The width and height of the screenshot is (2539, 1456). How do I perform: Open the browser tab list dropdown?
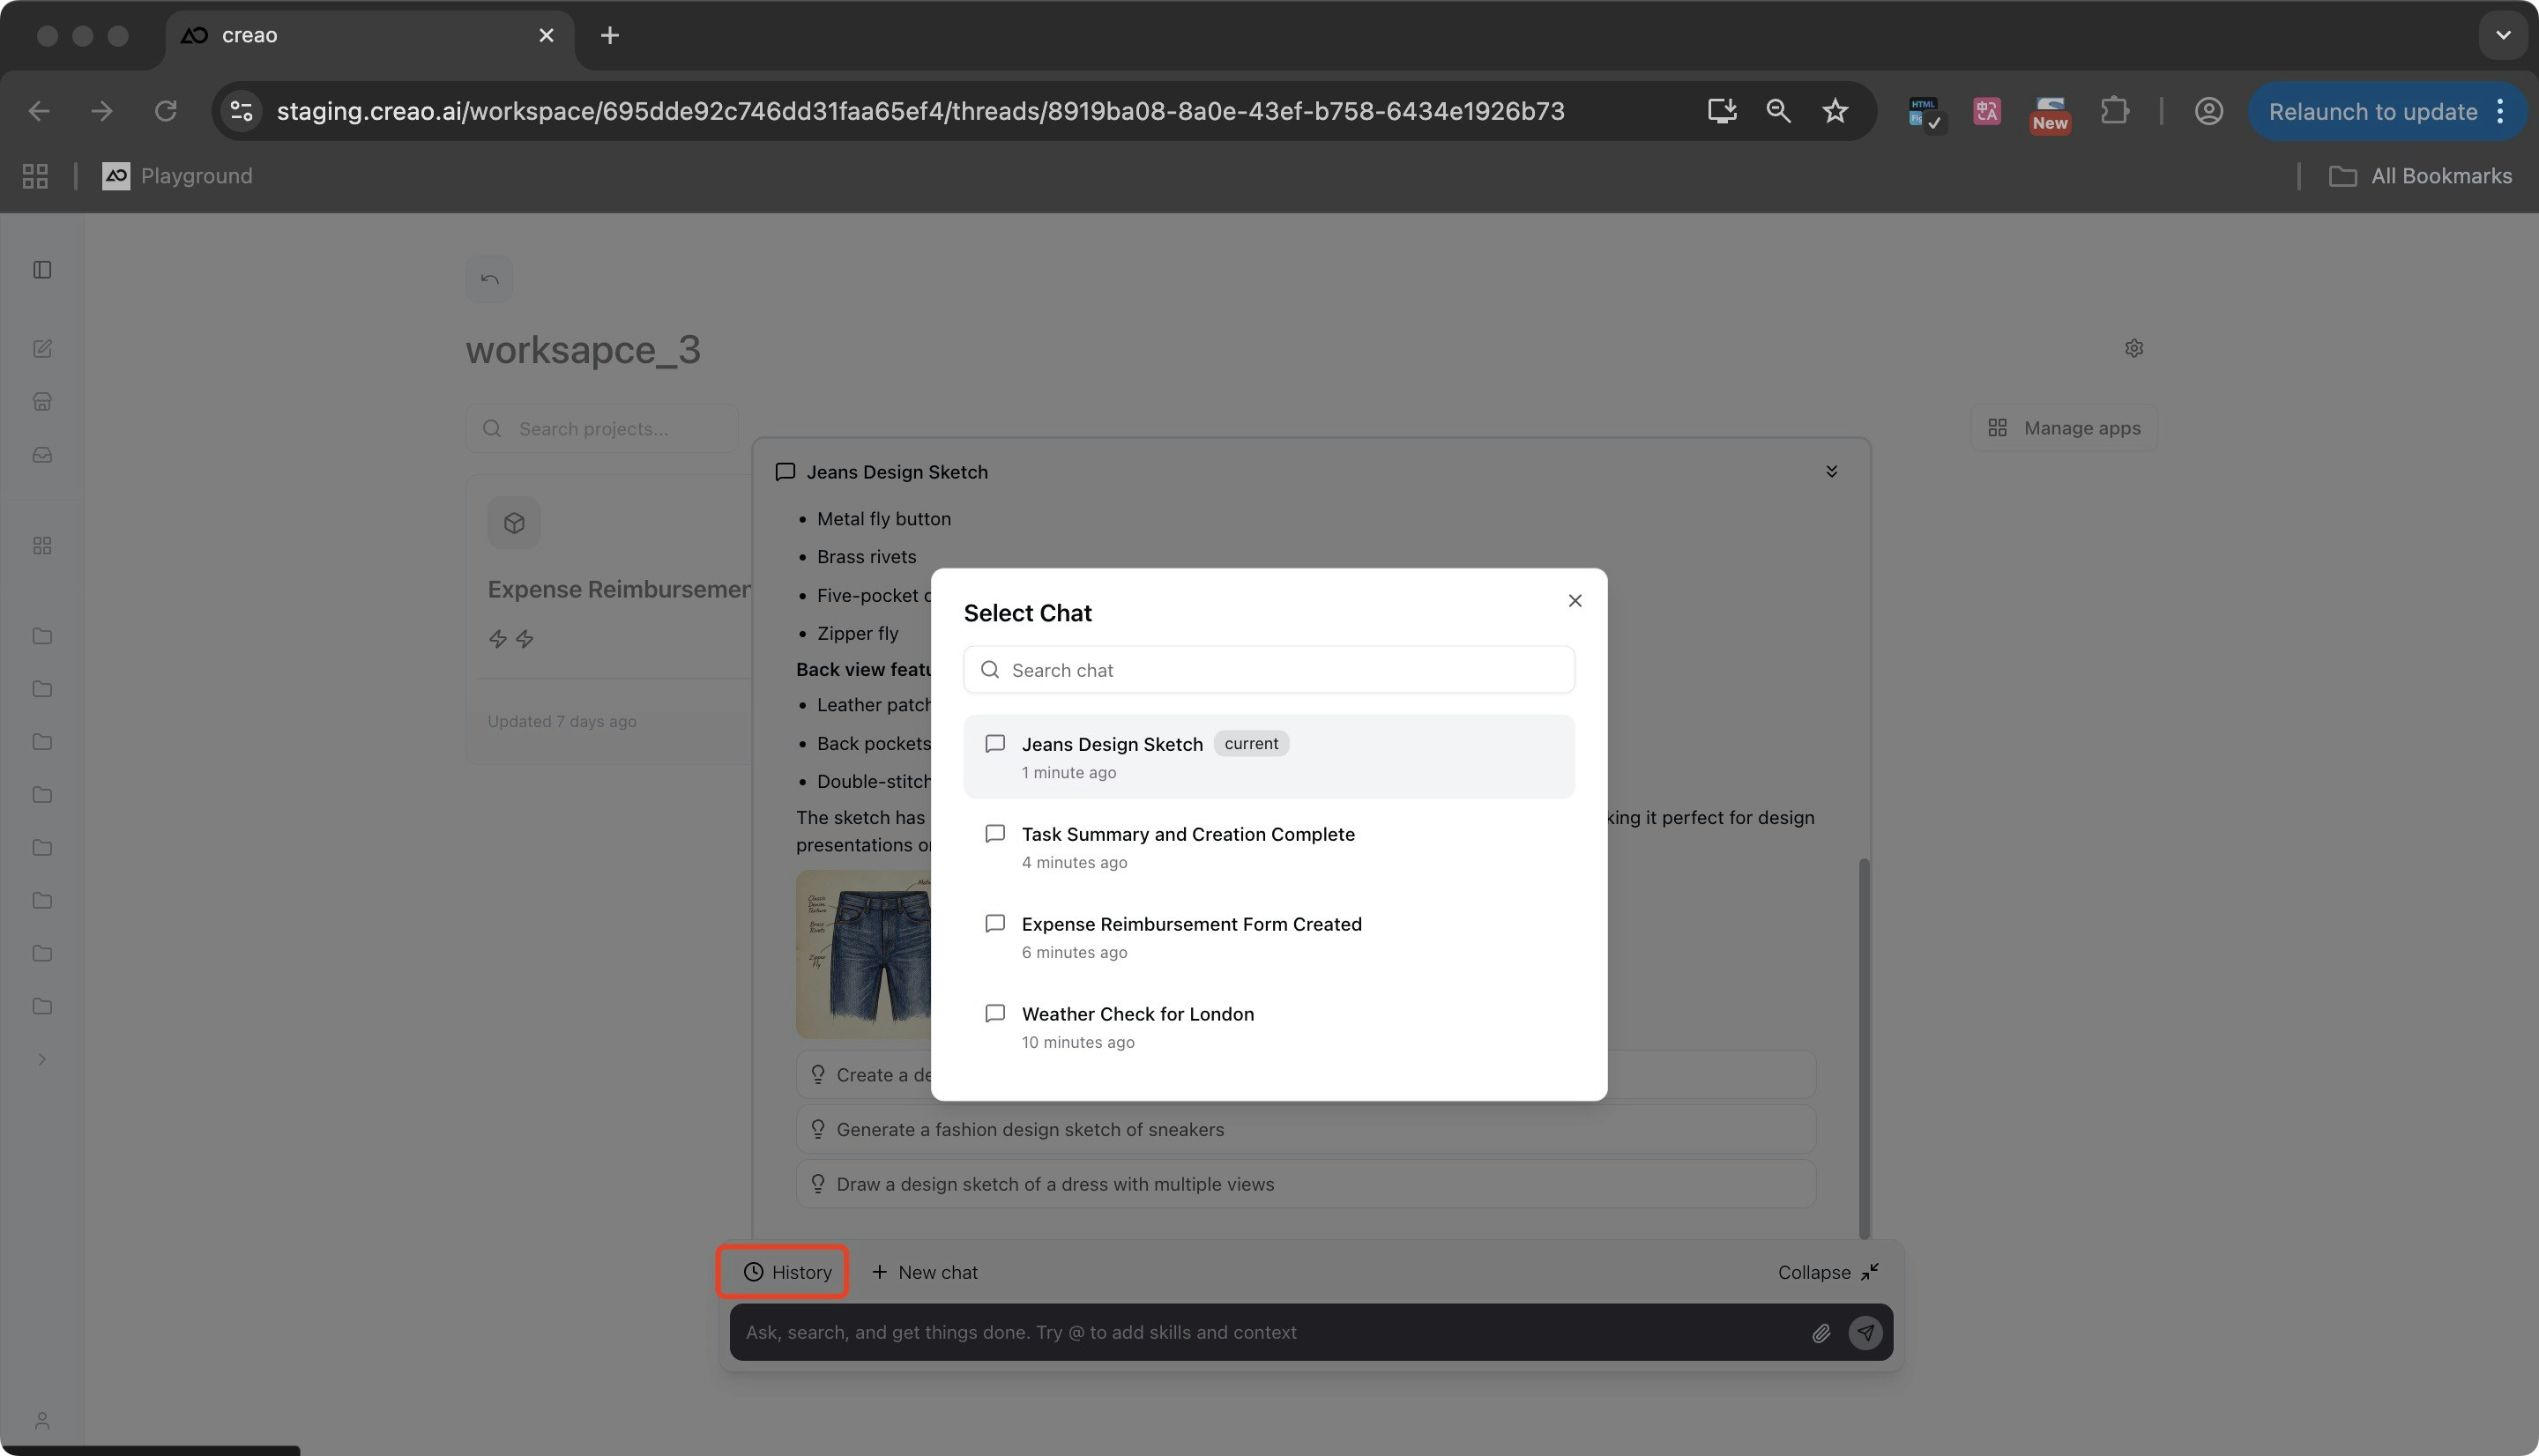click(x=2502, y=35)
